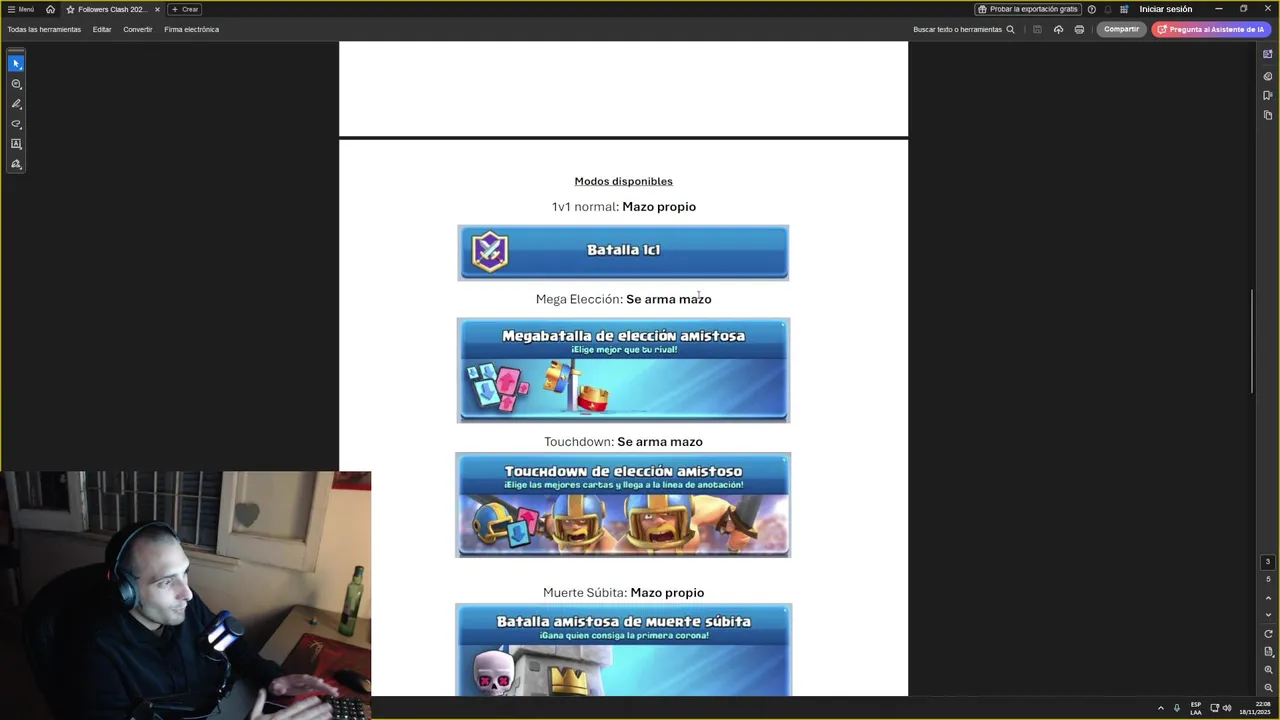Click the Batalla 1c1 banner image
The image size is (1280, 720).
623,252
